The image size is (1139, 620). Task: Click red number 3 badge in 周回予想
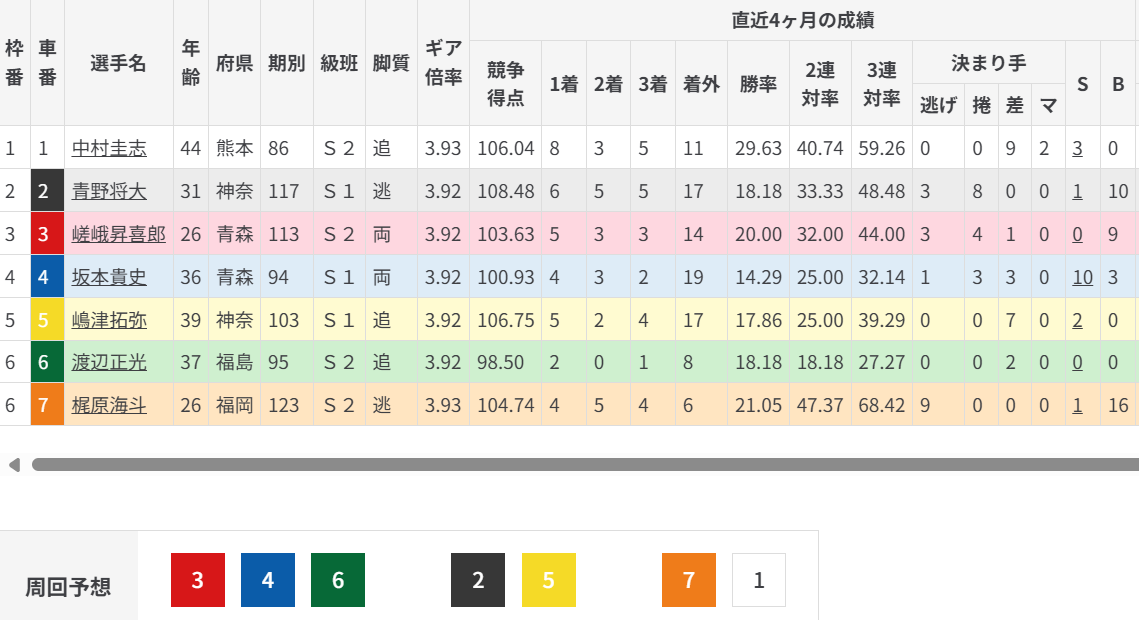pos(198,580)
